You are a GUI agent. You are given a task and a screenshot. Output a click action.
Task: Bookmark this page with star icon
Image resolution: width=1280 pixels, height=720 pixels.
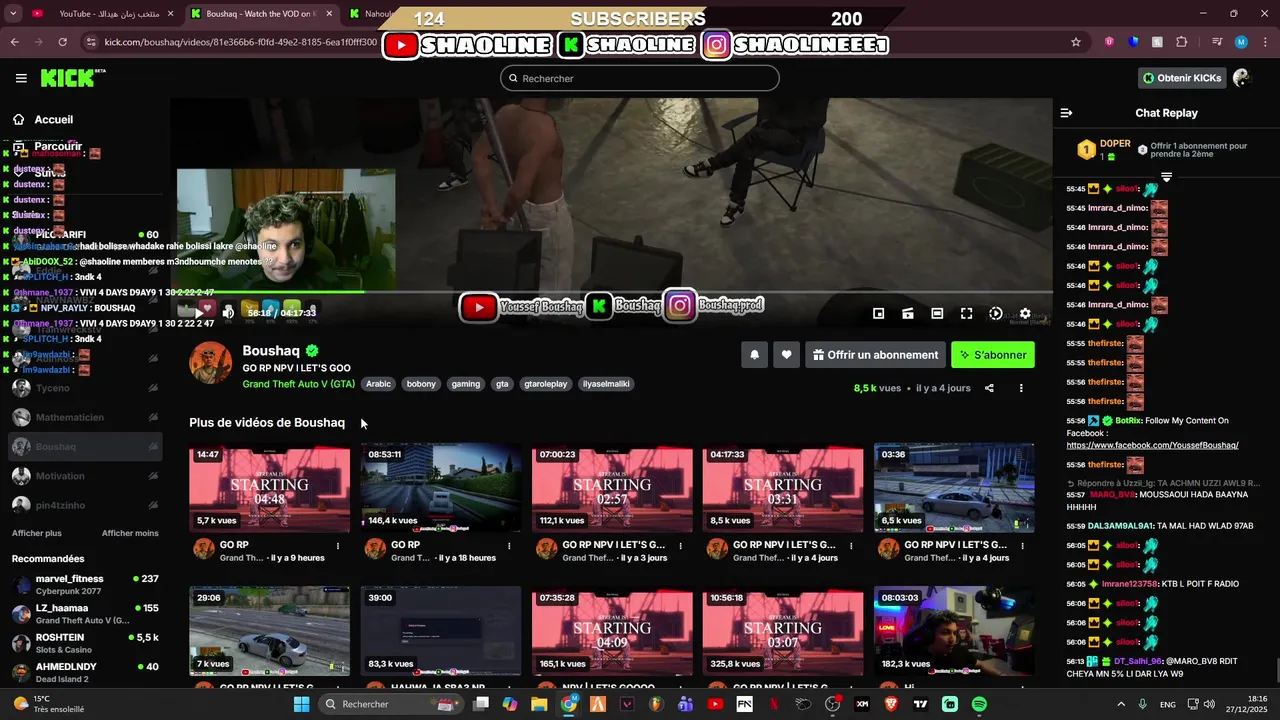1076,42
